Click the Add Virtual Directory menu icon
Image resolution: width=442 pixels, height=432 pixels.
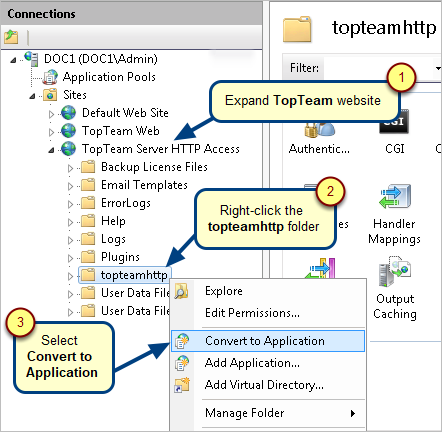click(182, 385)
